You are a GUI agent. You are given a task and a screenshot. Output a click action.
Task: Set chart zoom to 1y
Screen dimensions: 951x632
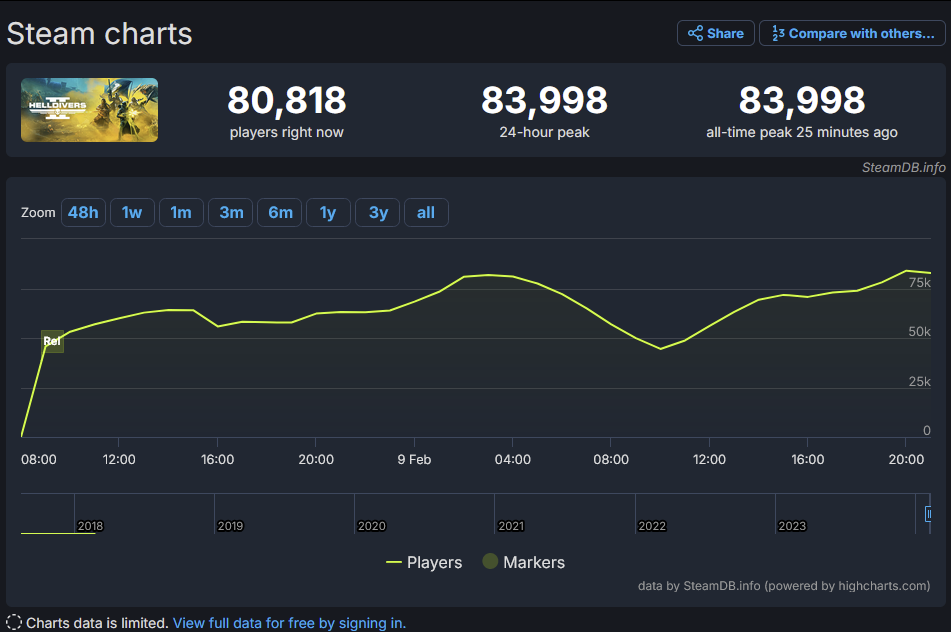pos(328,213)
